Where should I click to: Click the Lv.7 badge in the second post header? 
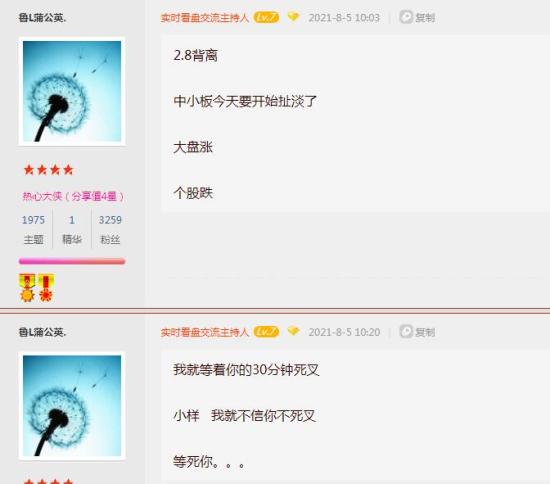[266, 332]
